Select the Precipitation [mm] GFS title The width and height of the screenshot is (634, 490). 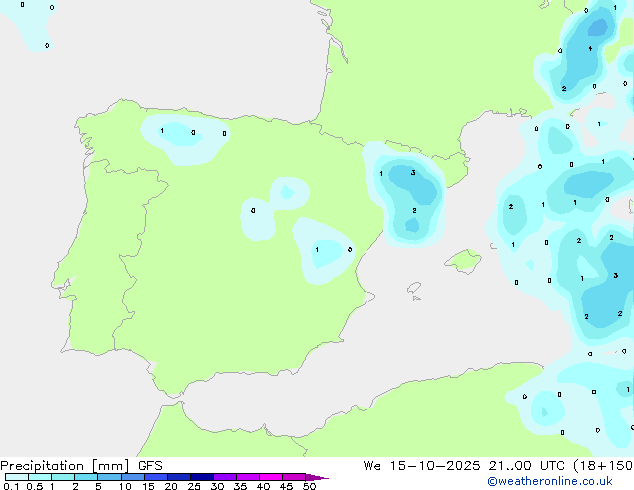[x=81, y=466]
